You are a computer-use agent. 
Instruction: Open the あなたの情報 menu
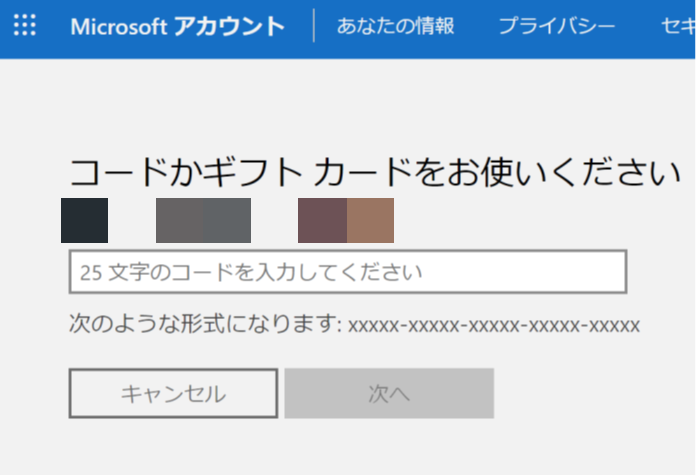click(x=395, y=26)
